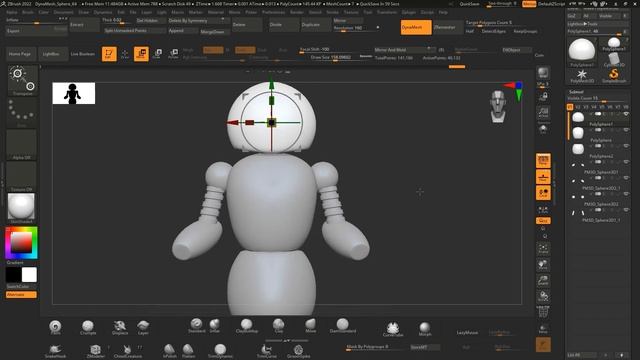The height and width of the screenshot is (360, 640).
Task: Open the Brush menu
Action: click(x=28, y=12)
